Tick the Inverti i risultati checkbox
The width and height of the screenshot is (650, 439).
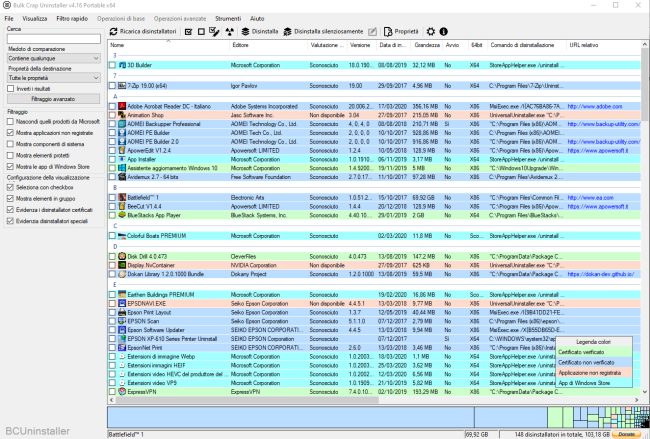coord(10,89)
